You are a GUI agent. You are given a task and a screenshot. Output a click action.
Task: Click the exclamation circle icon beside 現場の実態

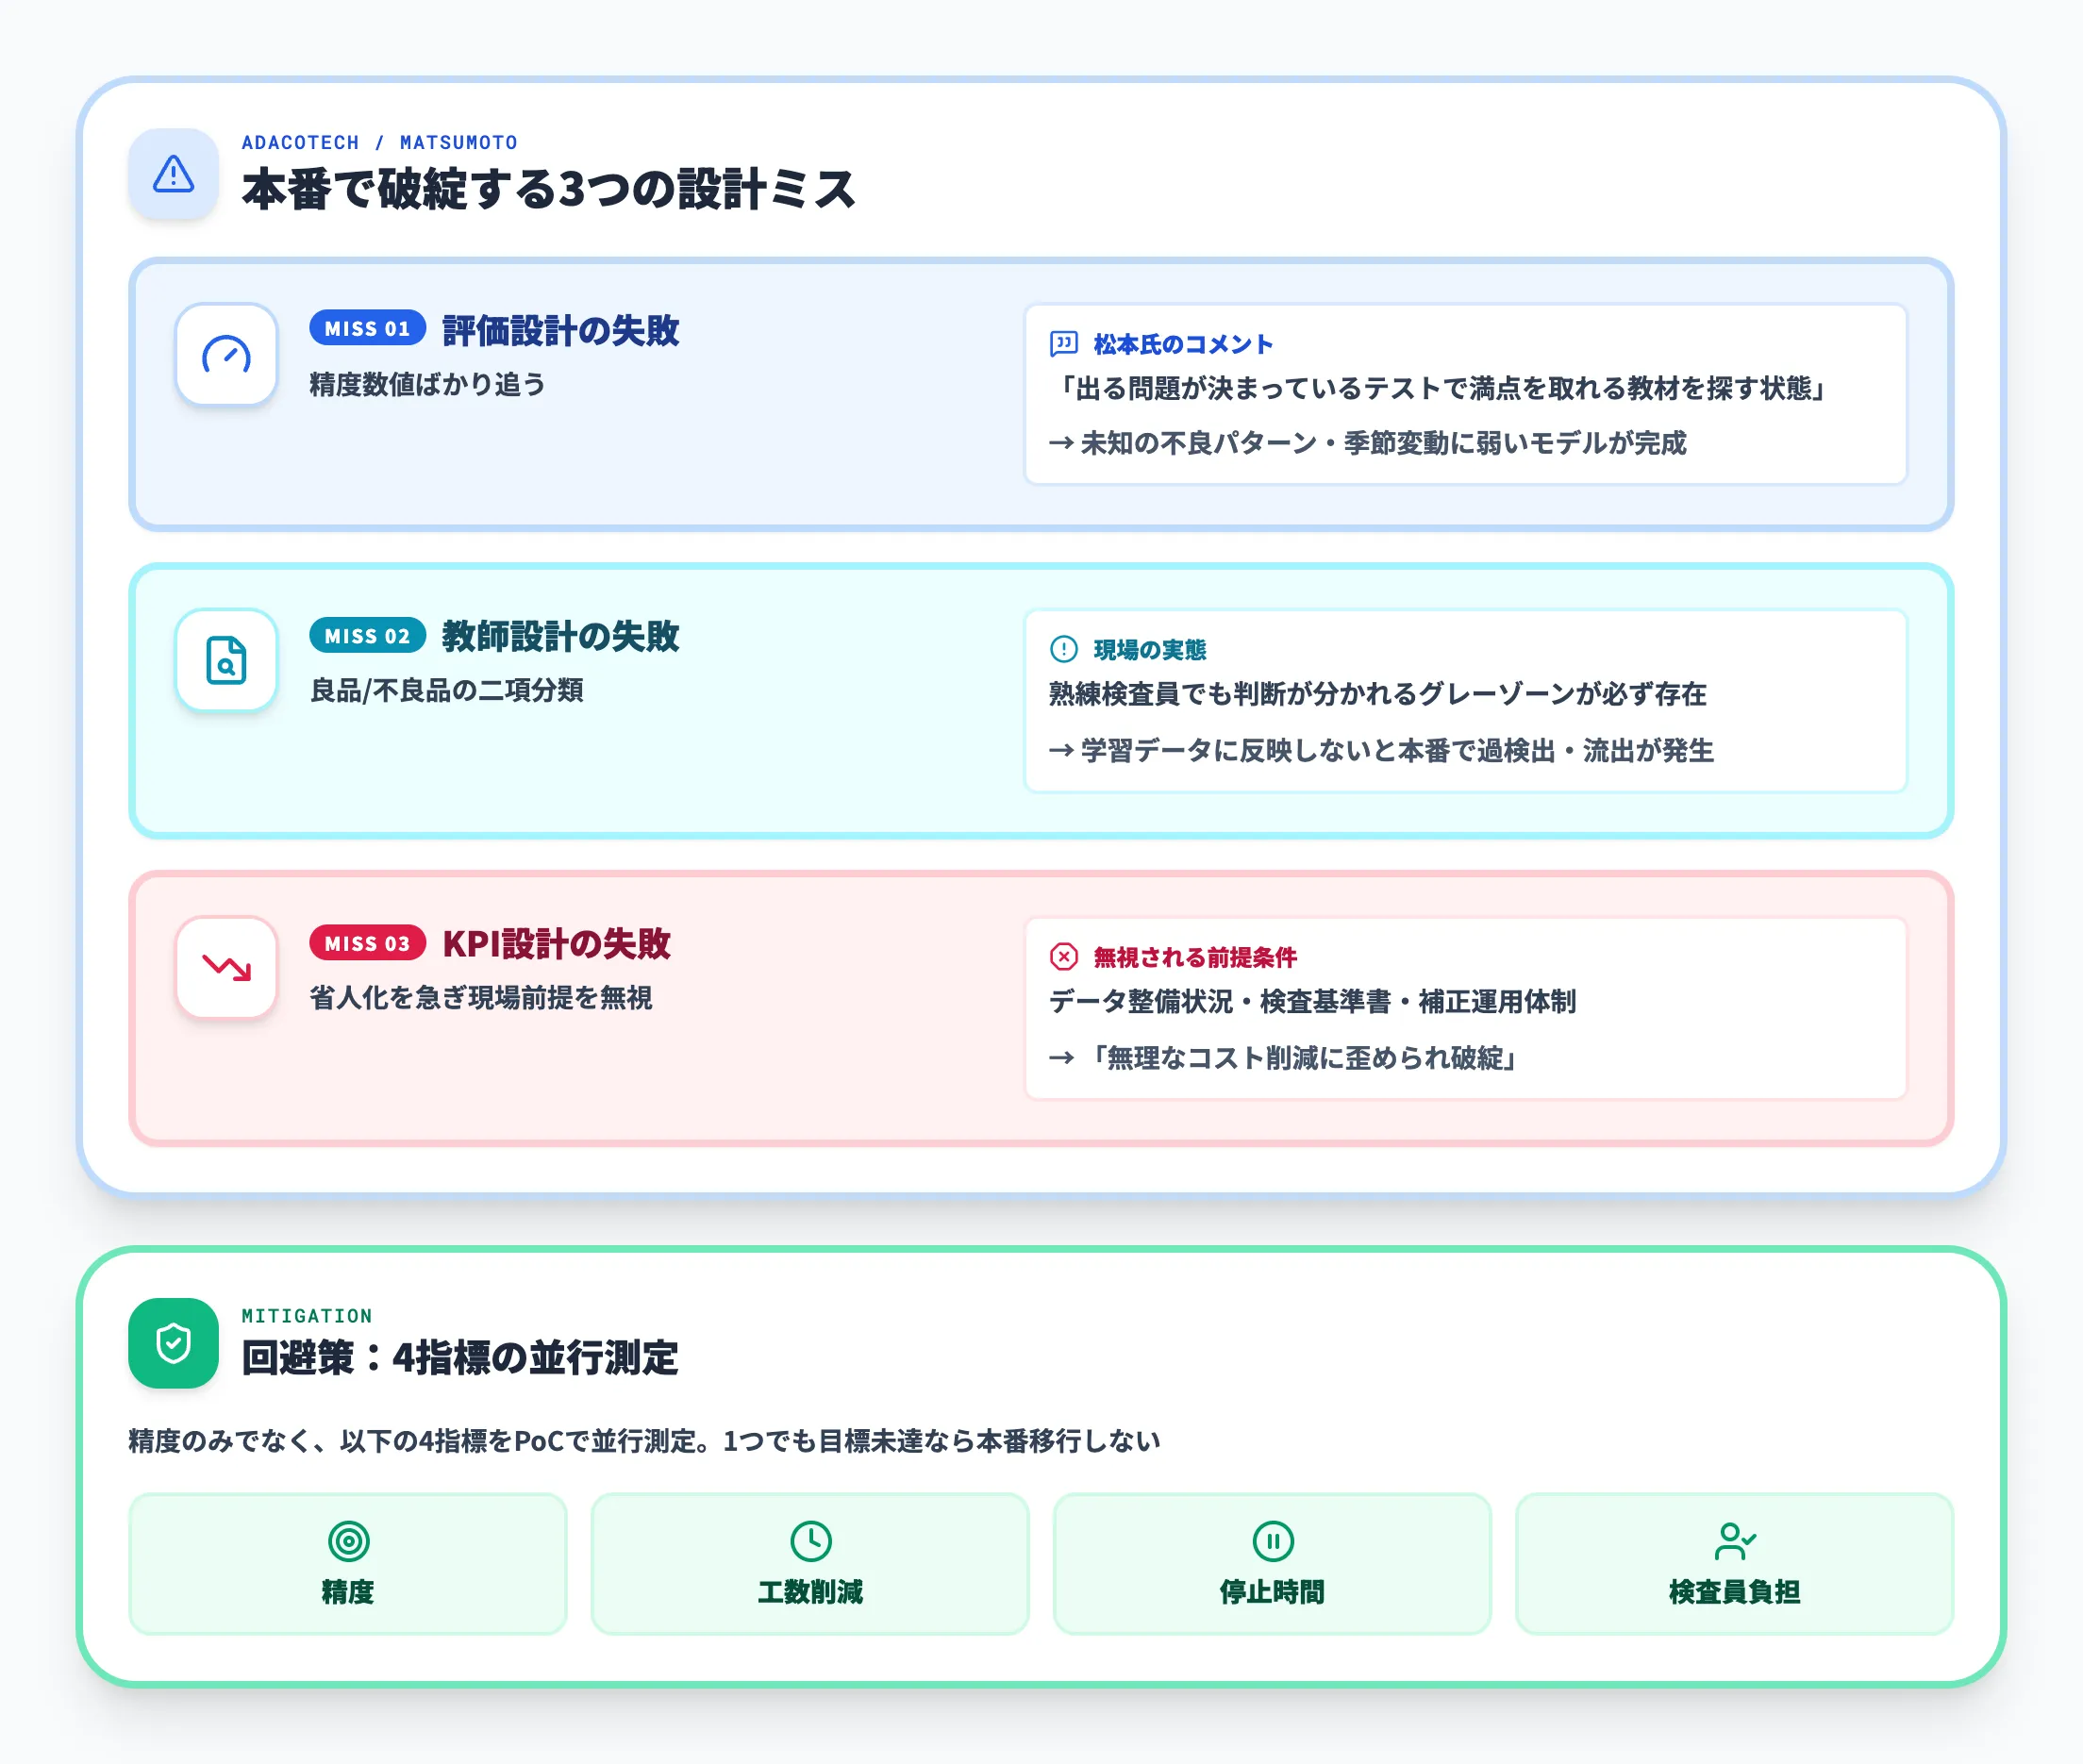1063,650
